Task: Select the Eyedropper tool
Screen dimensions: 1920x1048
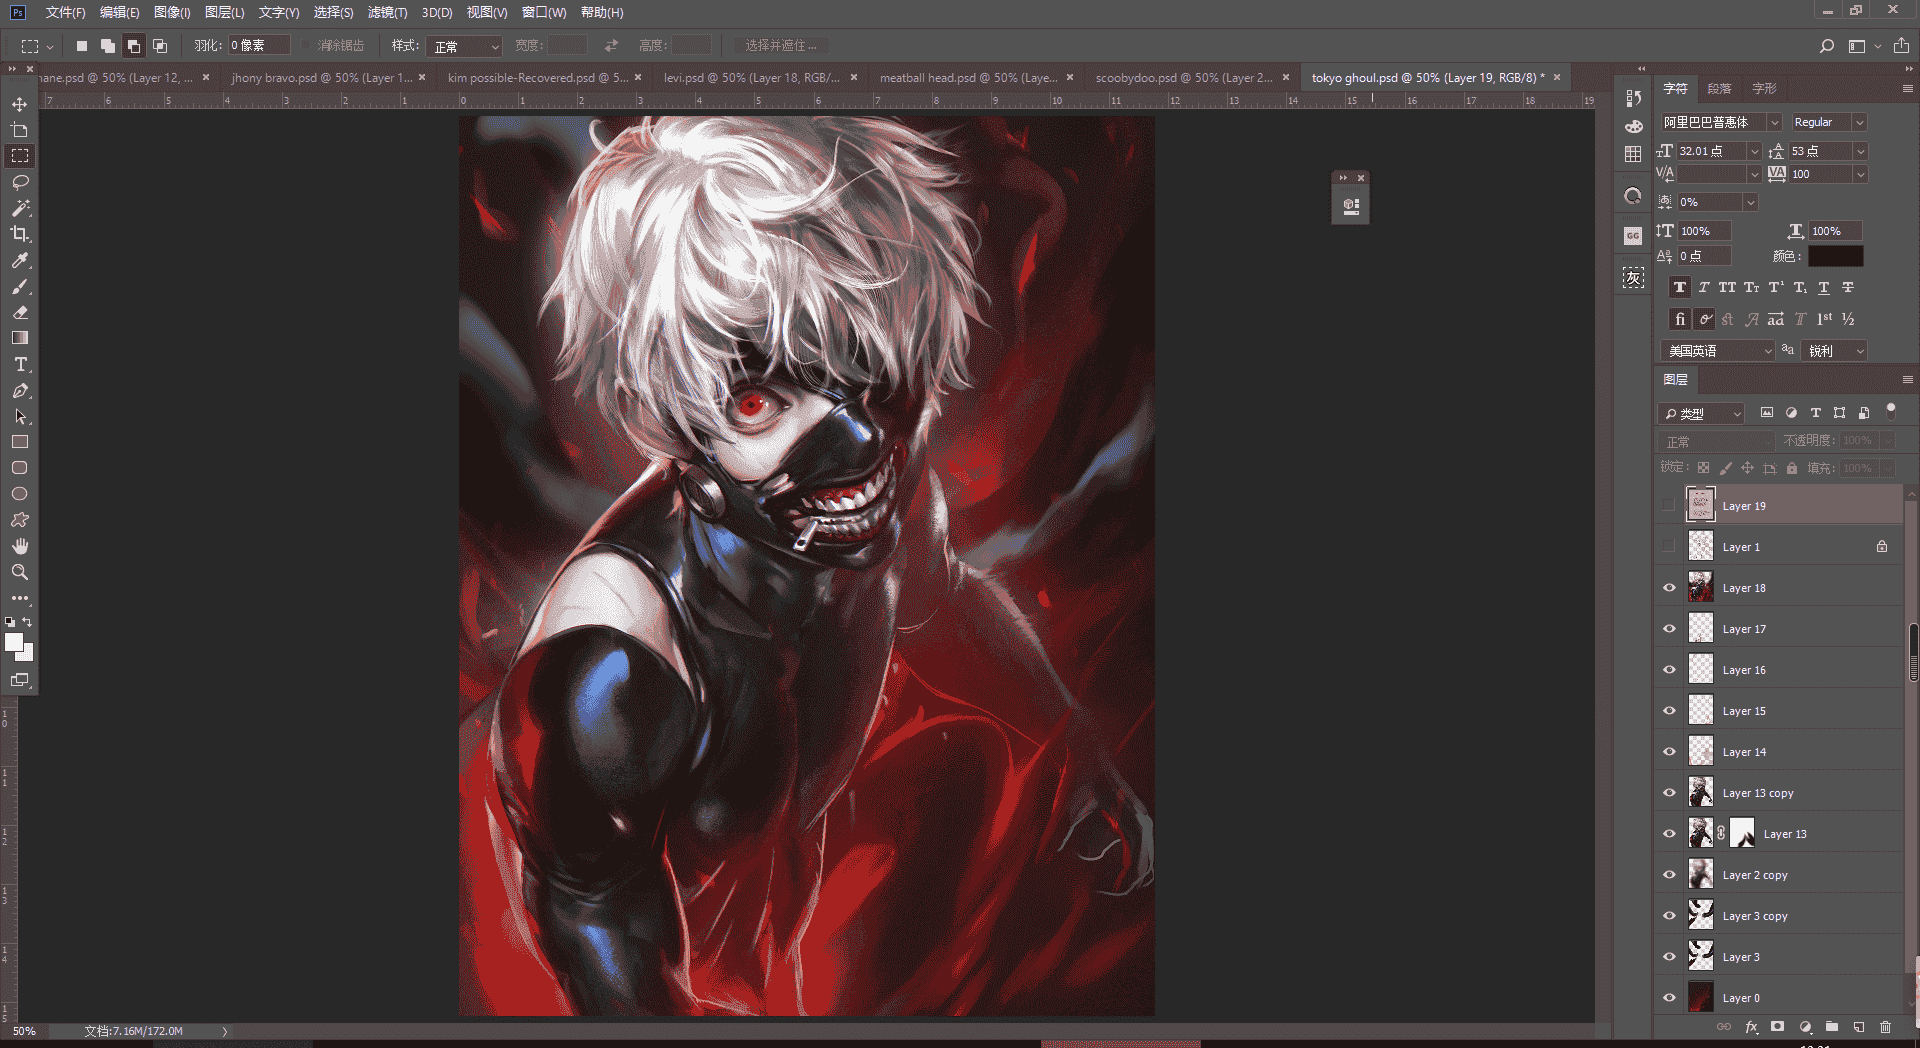Action: point(19,260)
